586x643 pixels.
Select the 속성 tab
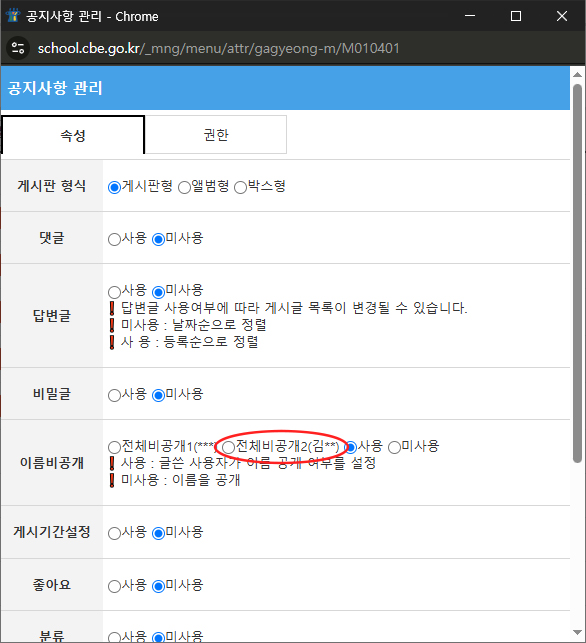pyautogui.click(x=73, y=135)
